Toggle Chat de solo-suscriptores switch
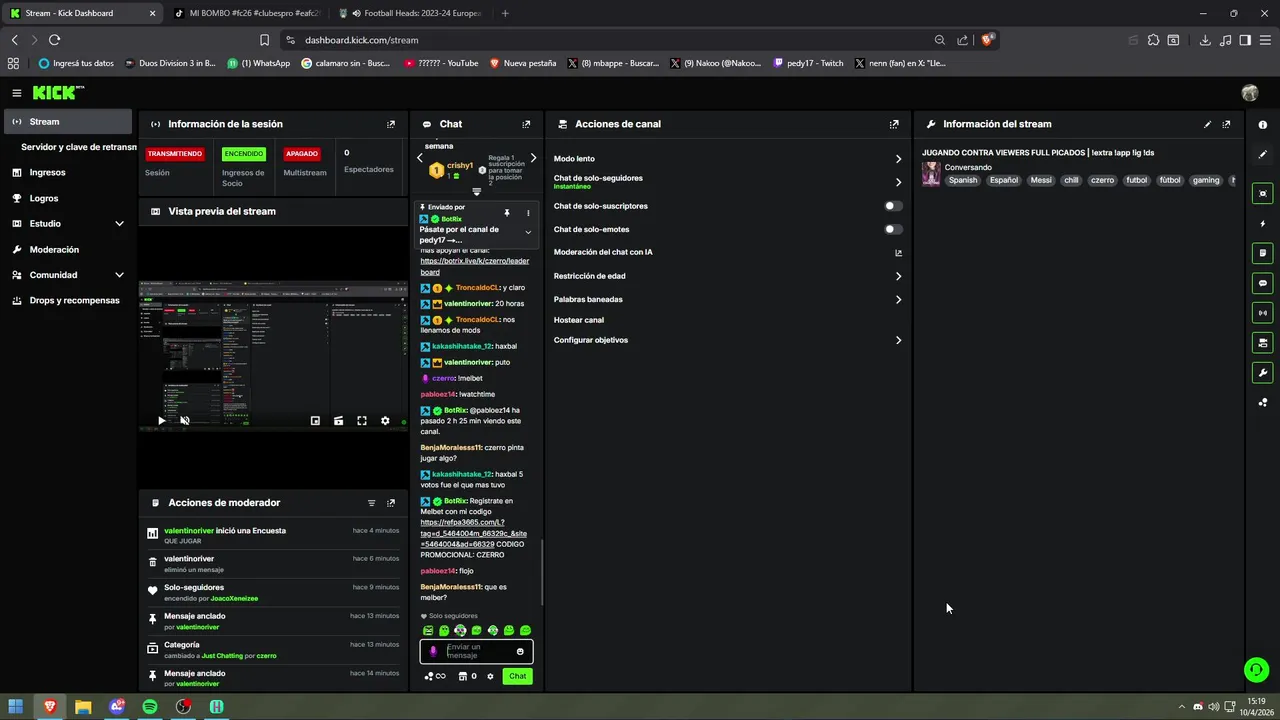This screenshot has height=720, width=1280. (893, 206)
